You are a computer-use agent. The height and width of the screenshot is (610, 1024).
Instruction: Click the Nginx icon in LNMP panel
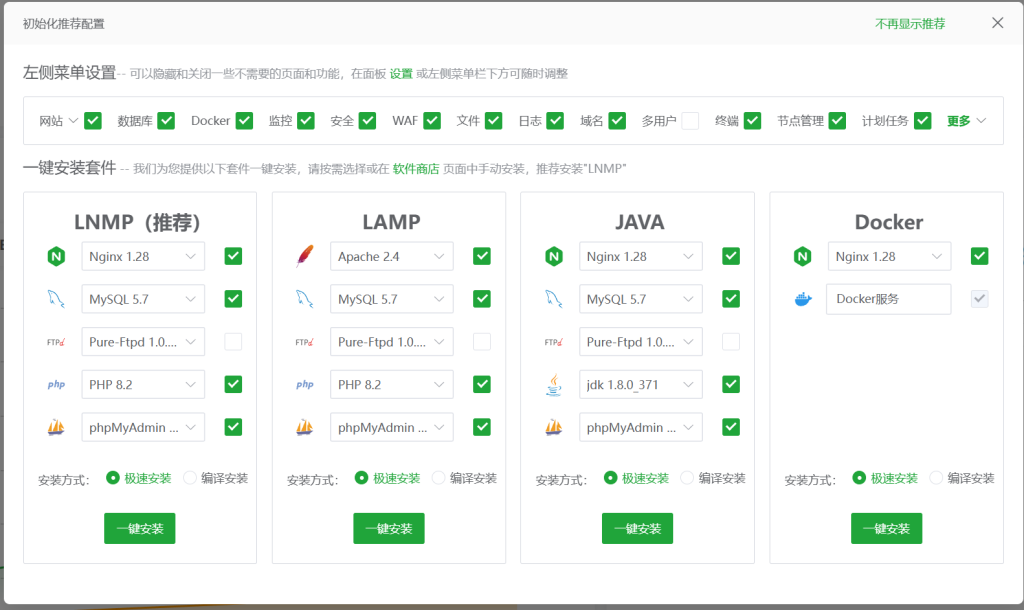coord(55,257)
